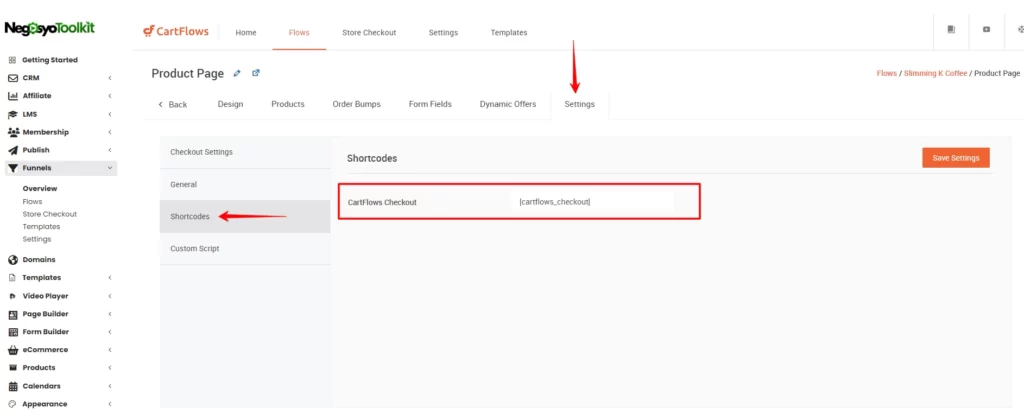
Task: Select the step Settings tab
Action: click(580, 104)
